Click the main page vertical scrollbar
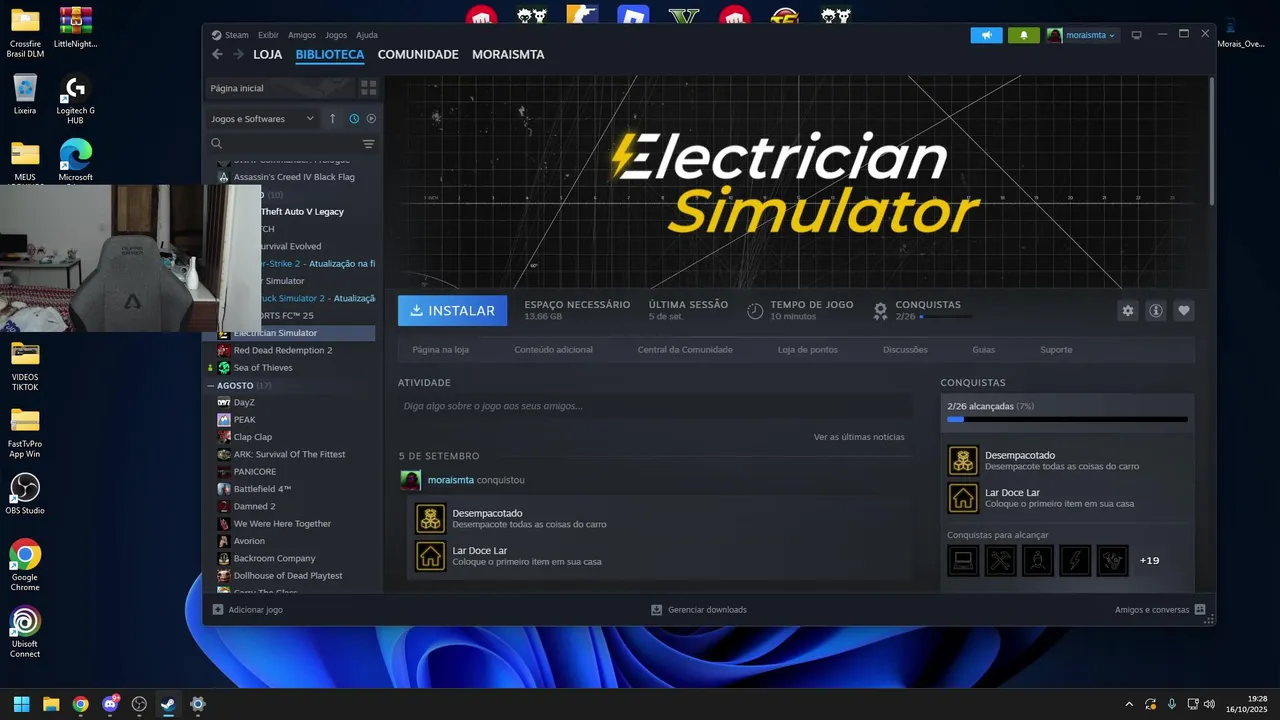Screen dimensions: 1280x720 tap(1212, 140)
